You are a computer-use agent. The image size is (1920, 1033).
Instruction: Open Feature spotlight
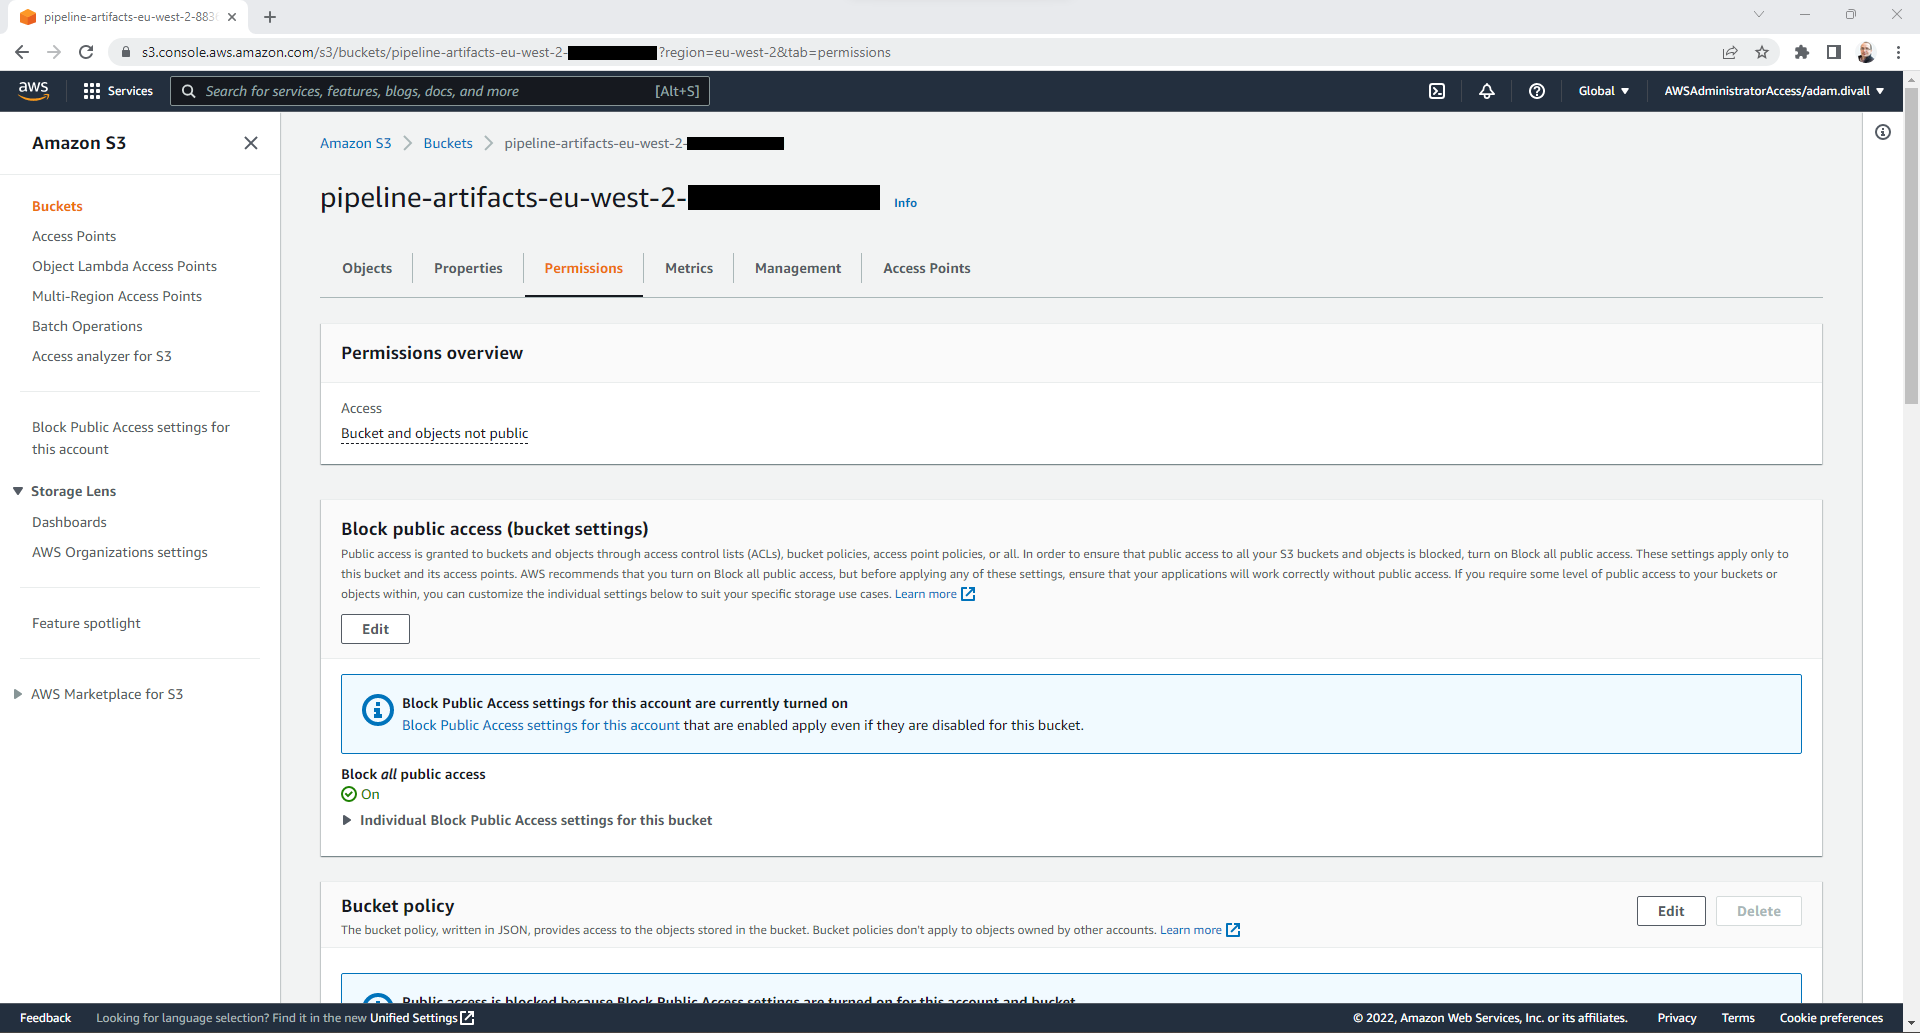click(x=86, y=623)
